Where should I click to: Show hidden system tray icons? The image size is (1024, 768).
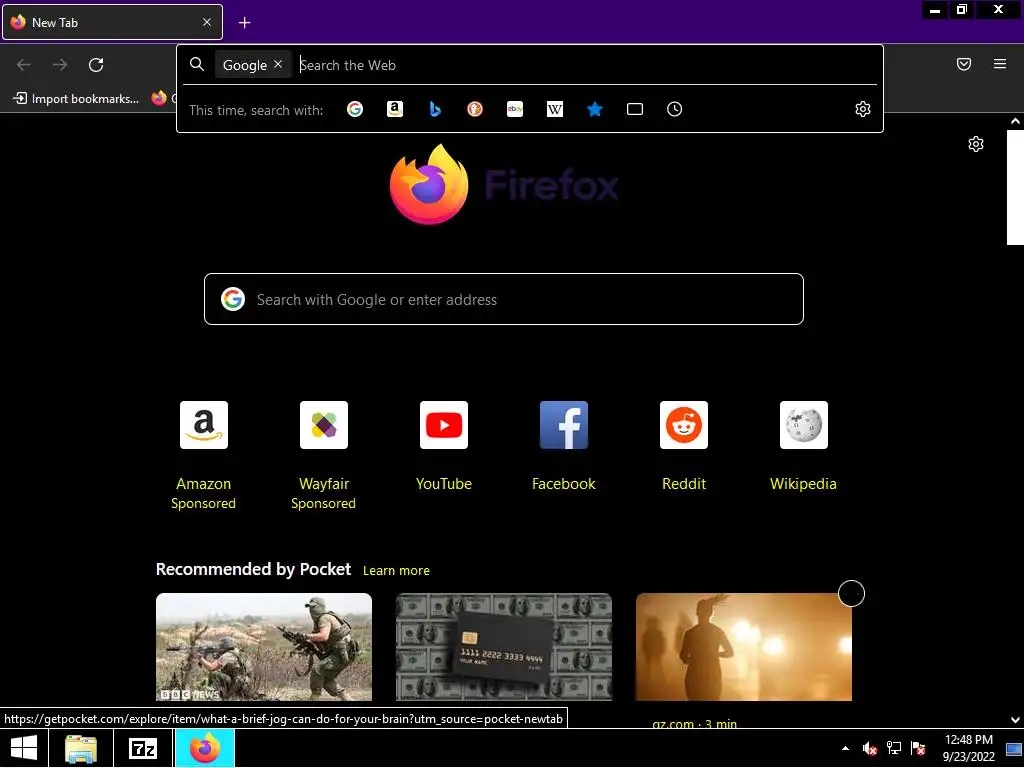(x=846, y=748)
